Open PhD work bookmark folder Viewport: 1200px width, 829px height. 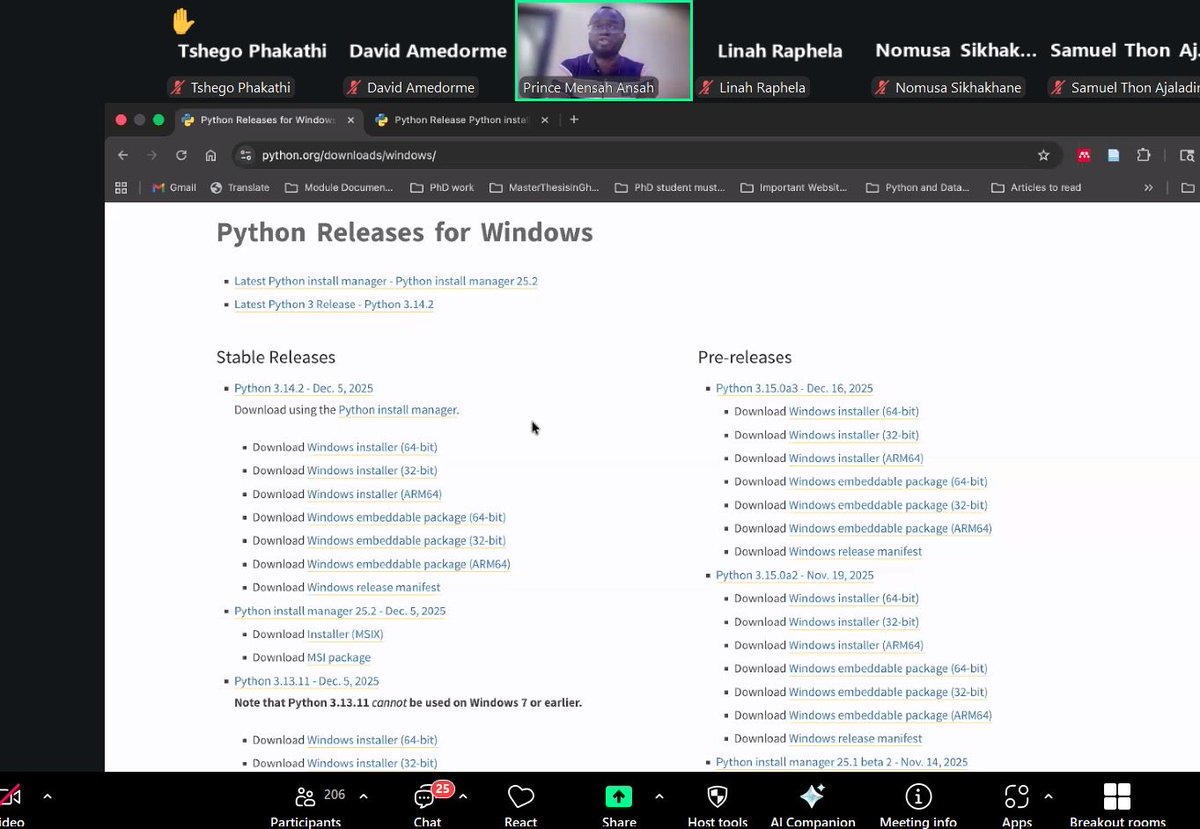441,187
